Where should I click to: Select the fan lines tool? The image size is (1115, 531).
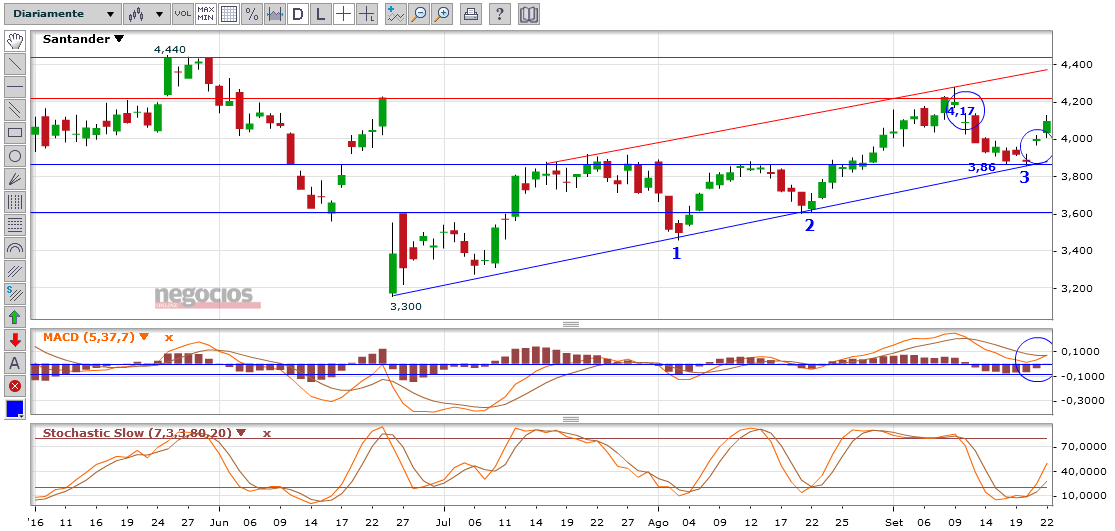pyautogui.click(x=15, y=178)
